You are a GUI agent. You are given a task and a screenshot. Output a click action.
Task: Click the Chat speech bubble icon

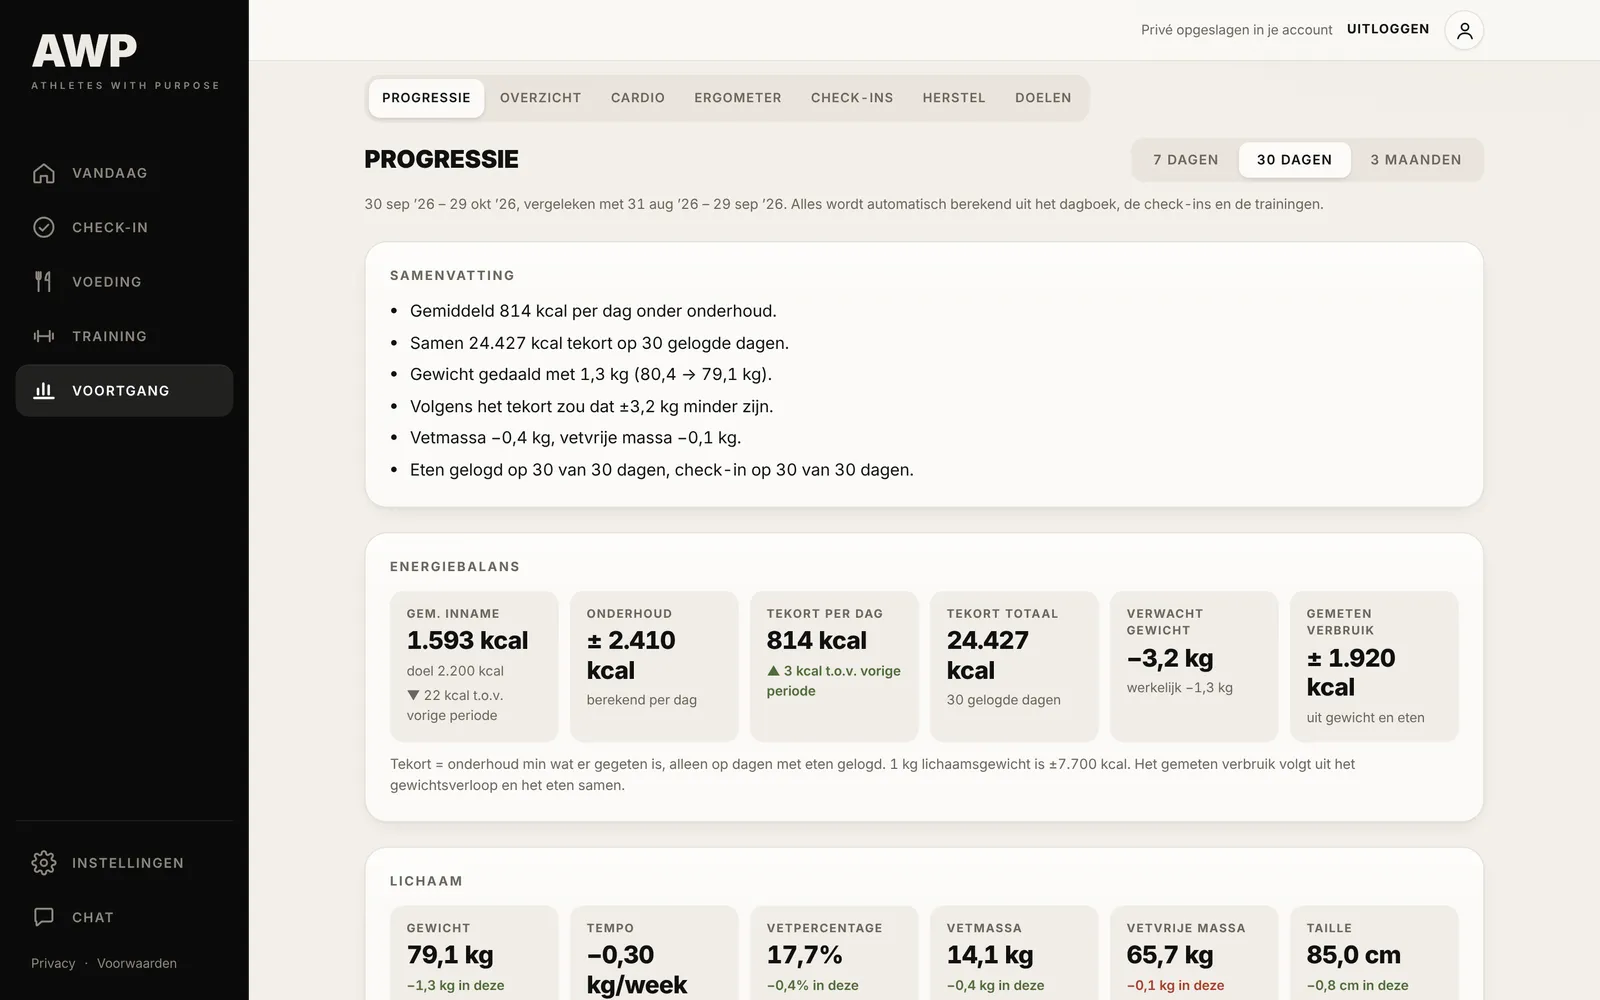[44, 917]
